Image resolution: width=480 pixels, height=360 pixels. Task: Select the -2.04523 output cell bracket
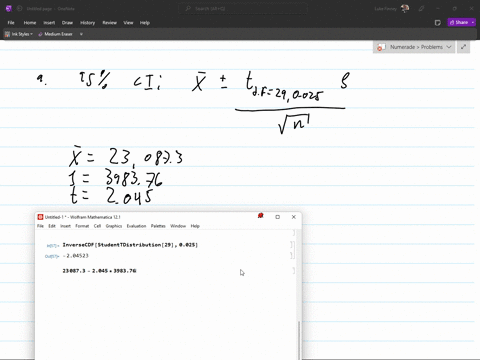click(x=292, y=256)
